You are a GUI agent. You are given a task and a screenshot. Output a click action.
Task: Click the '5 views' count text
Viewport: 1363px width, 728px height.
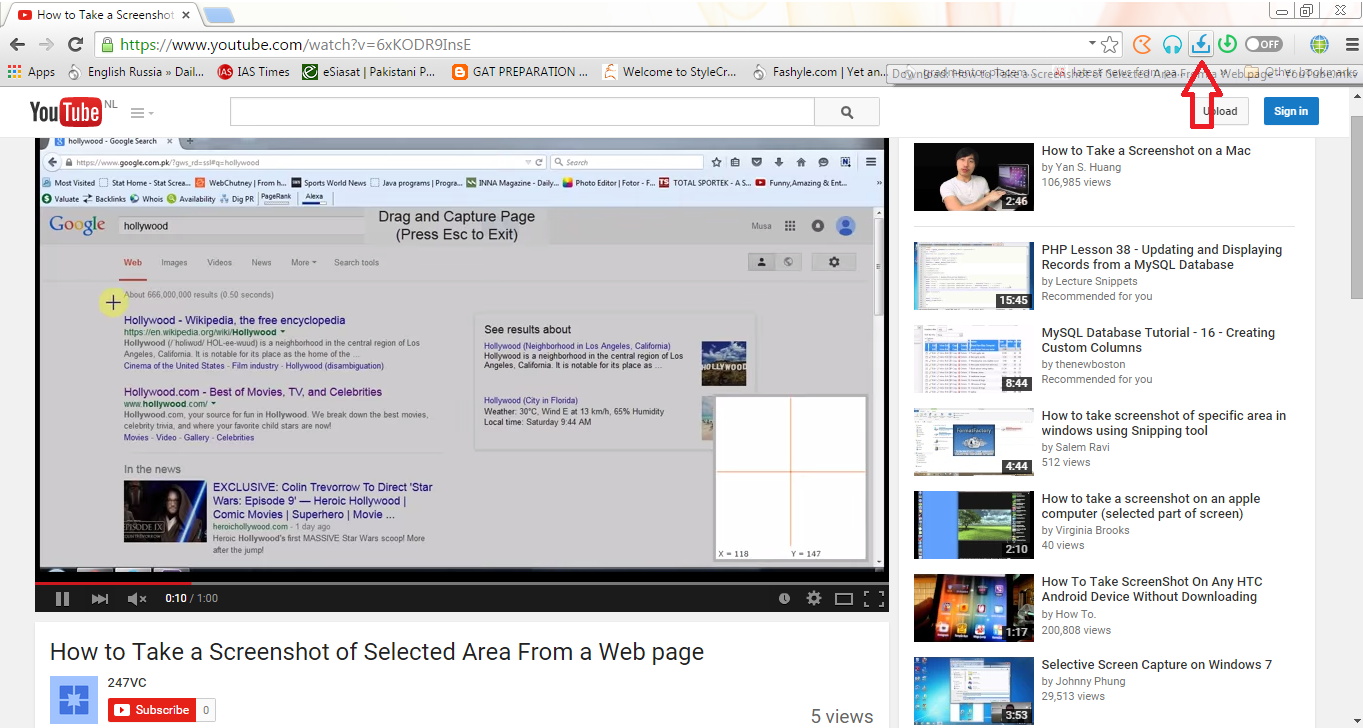(841, 716)
